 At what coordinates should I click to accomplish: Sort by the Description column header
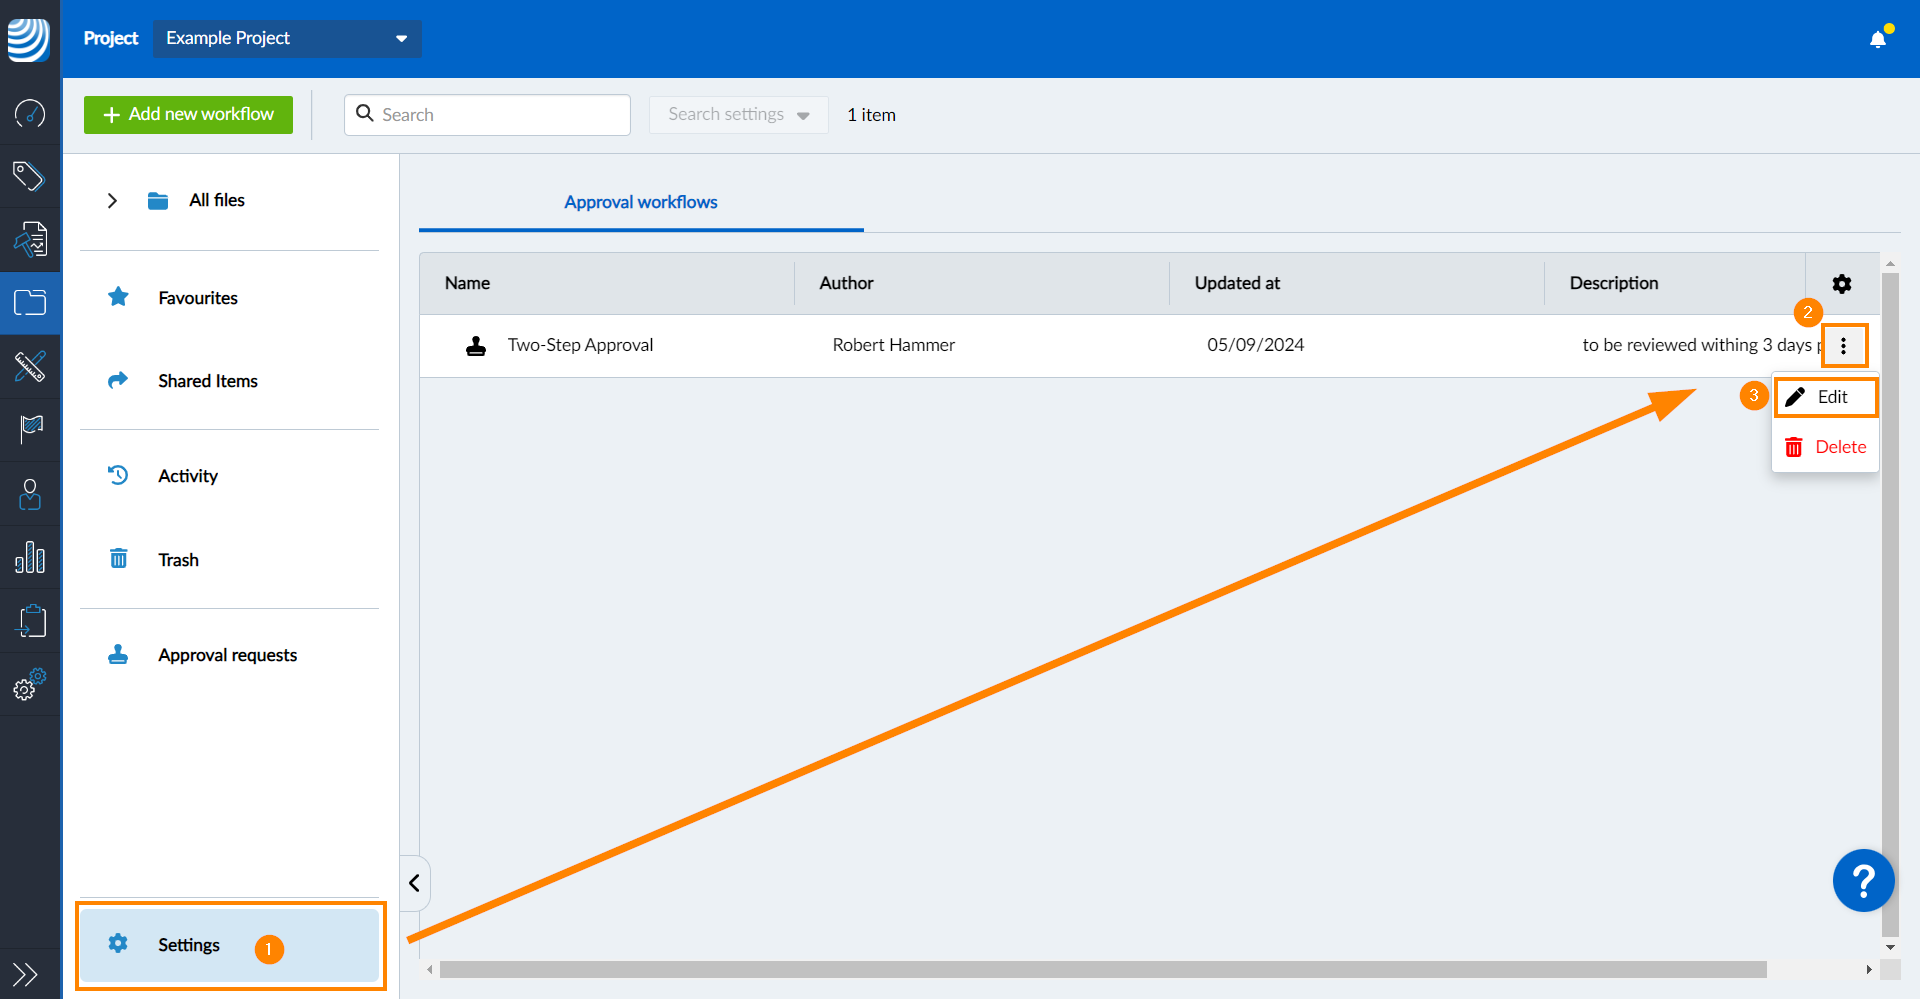[x=1613, y=283]
